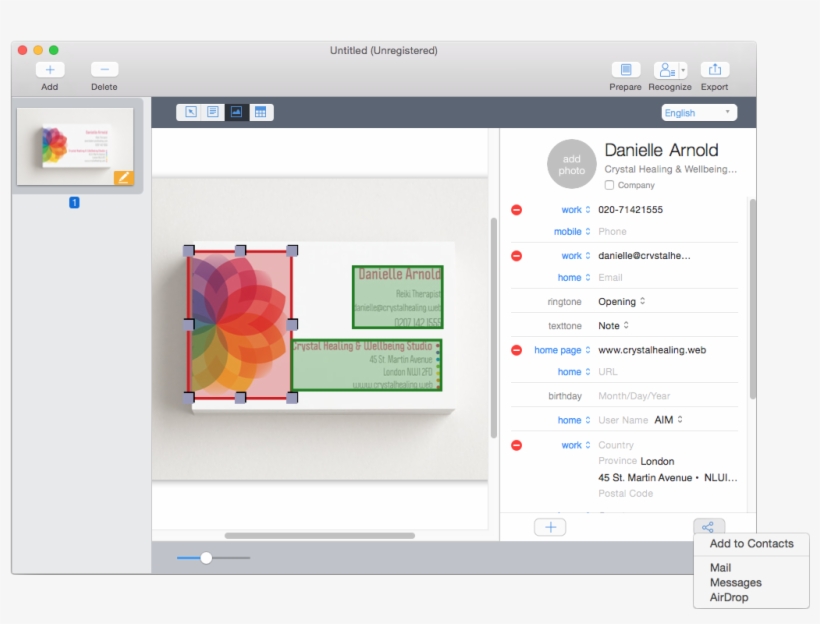Choose Add to Contacts menu entry
The image size is (820, 624).
tap(751, 543)
